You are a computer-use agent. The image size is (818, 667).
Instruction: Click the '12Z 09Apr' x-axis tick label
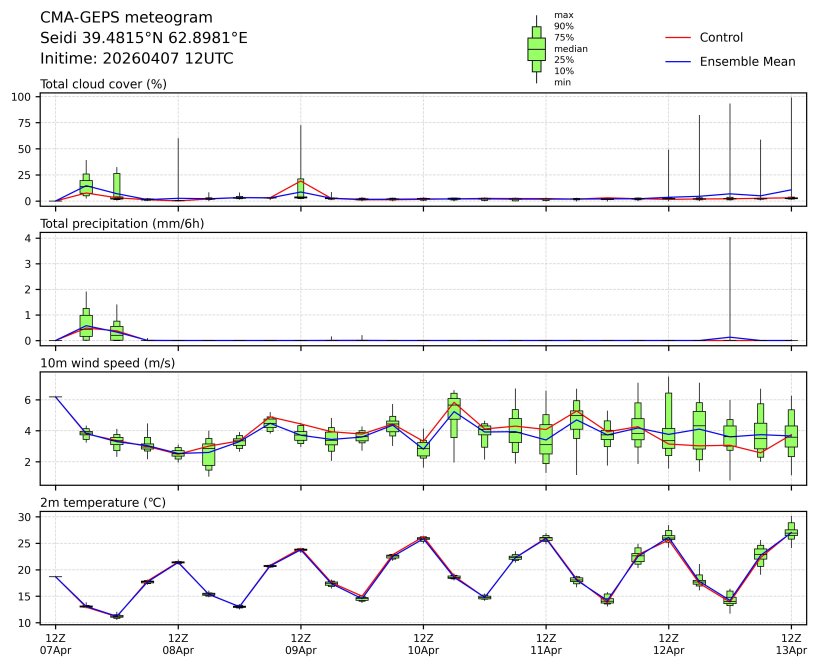click(x=300, y=643)
